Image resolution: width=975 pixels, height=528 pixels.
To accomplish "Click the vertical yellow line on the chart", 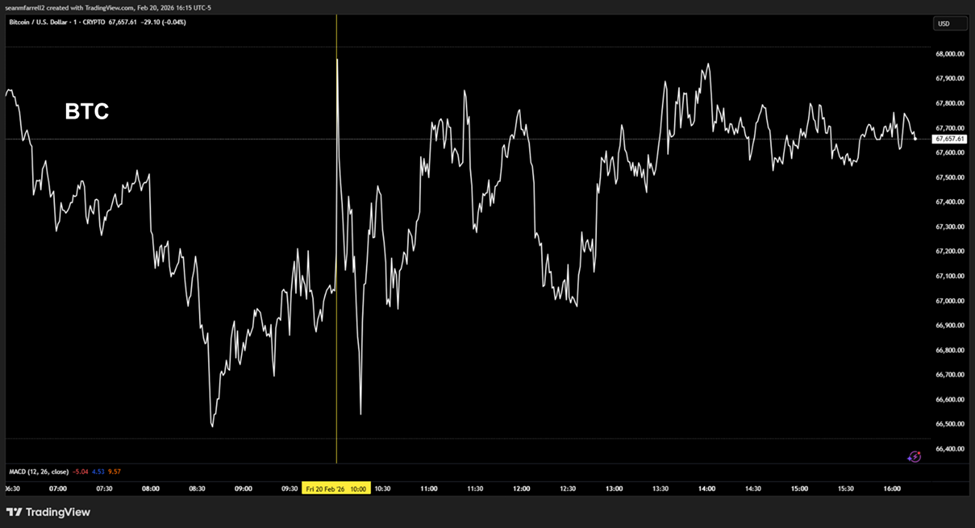I will click(x=336, y=250).
